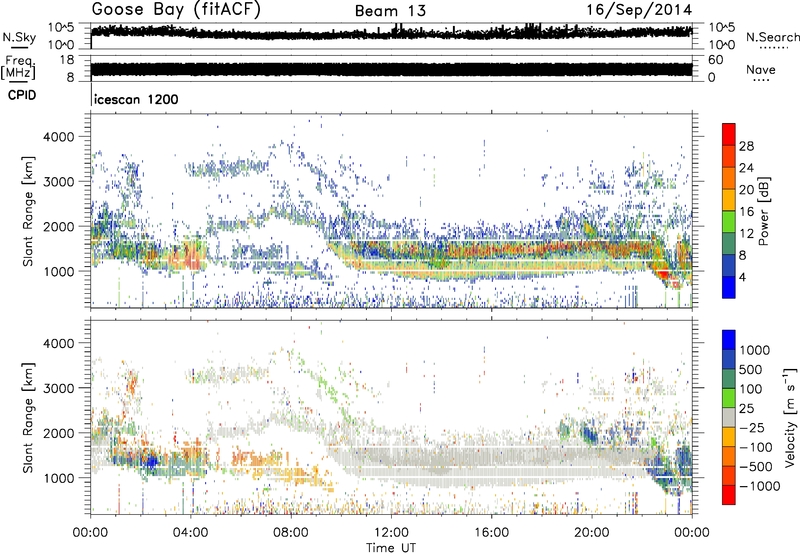Screen dimensions: 800x554
Task: Click the gray segment of the Velocity color bar
Action: [729, 417]
